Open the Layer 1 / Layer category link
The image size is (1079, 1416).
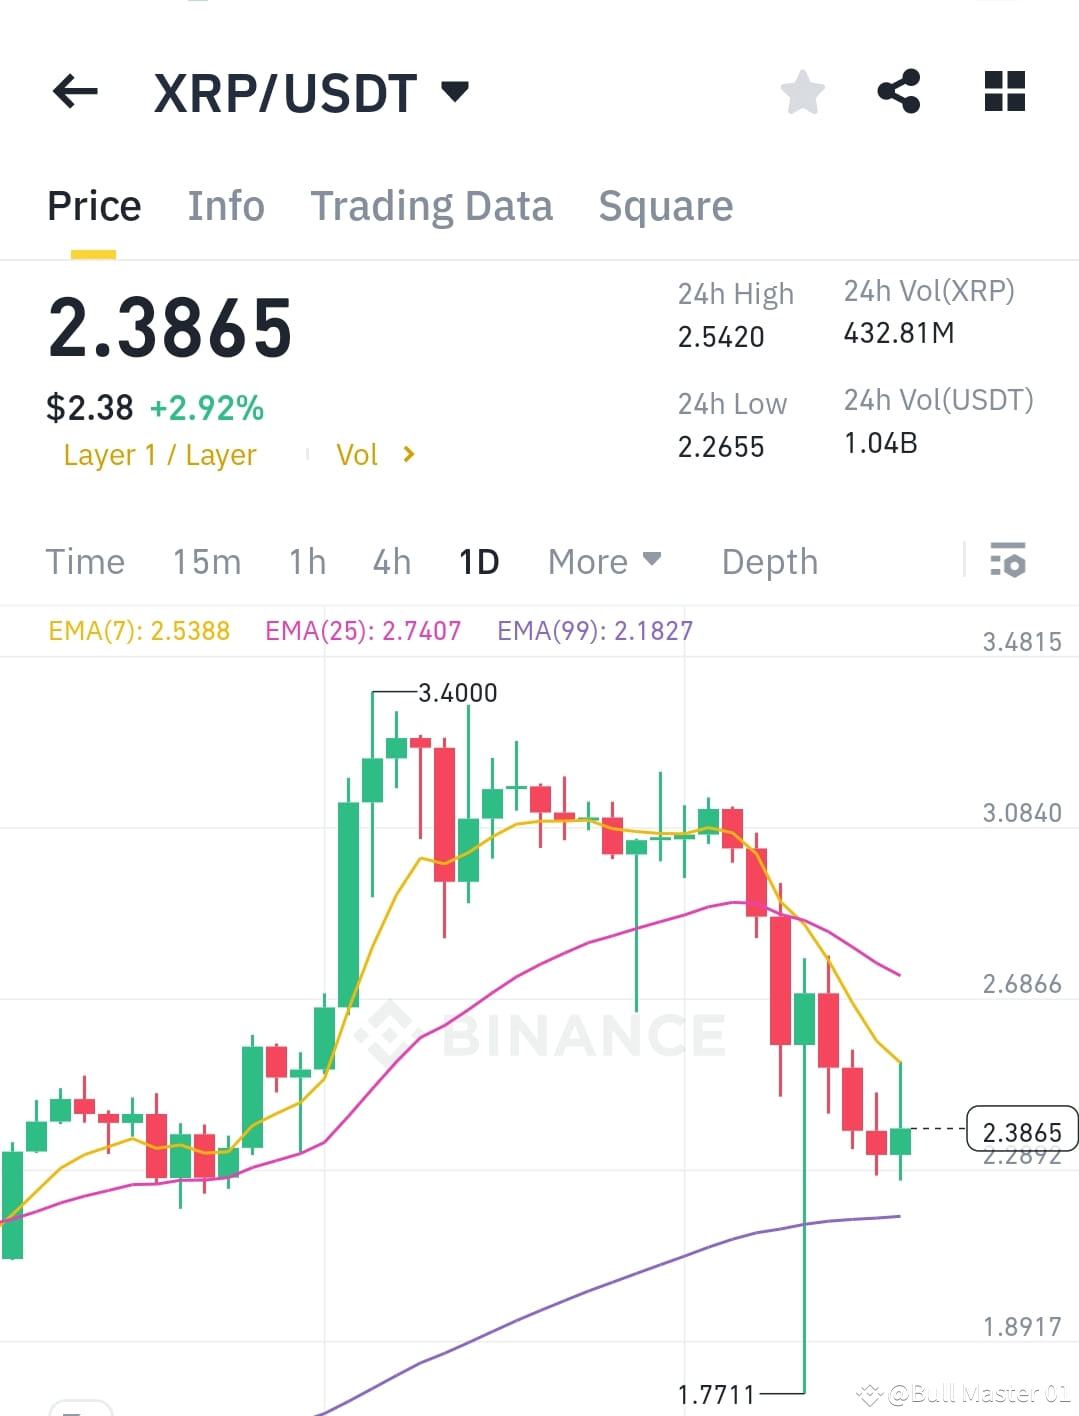160,455
